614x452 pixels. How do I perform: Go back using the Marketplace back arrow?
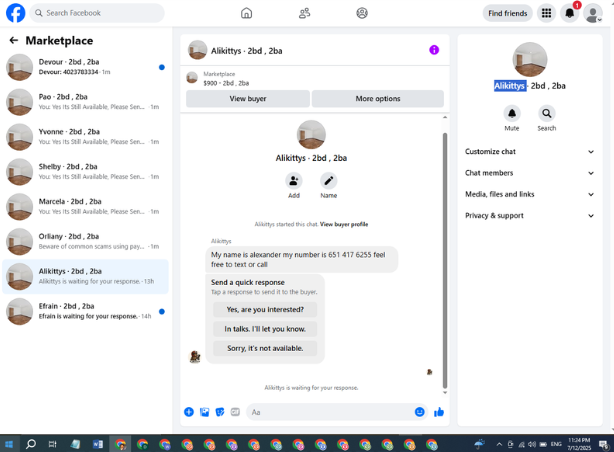tap(14, 40)
